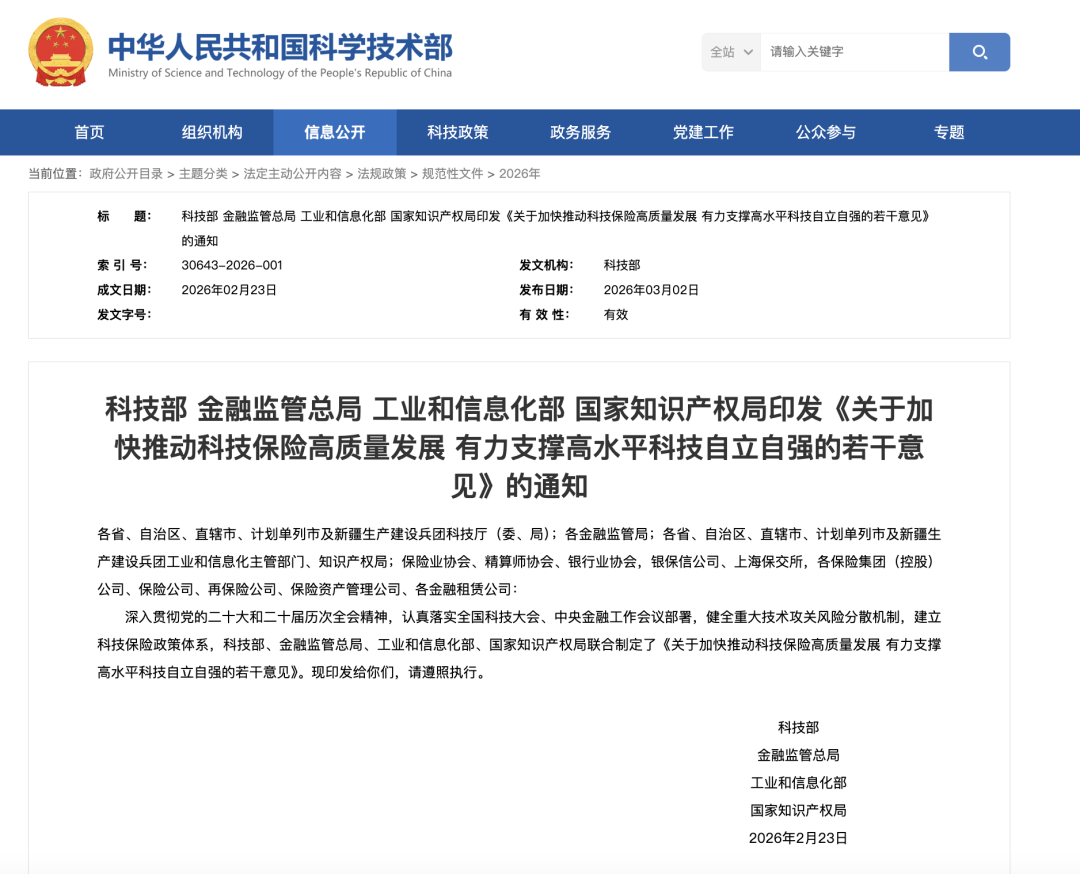Visit the 公众参与 section
Screen dimensions: 1080x874
point(826,131)
